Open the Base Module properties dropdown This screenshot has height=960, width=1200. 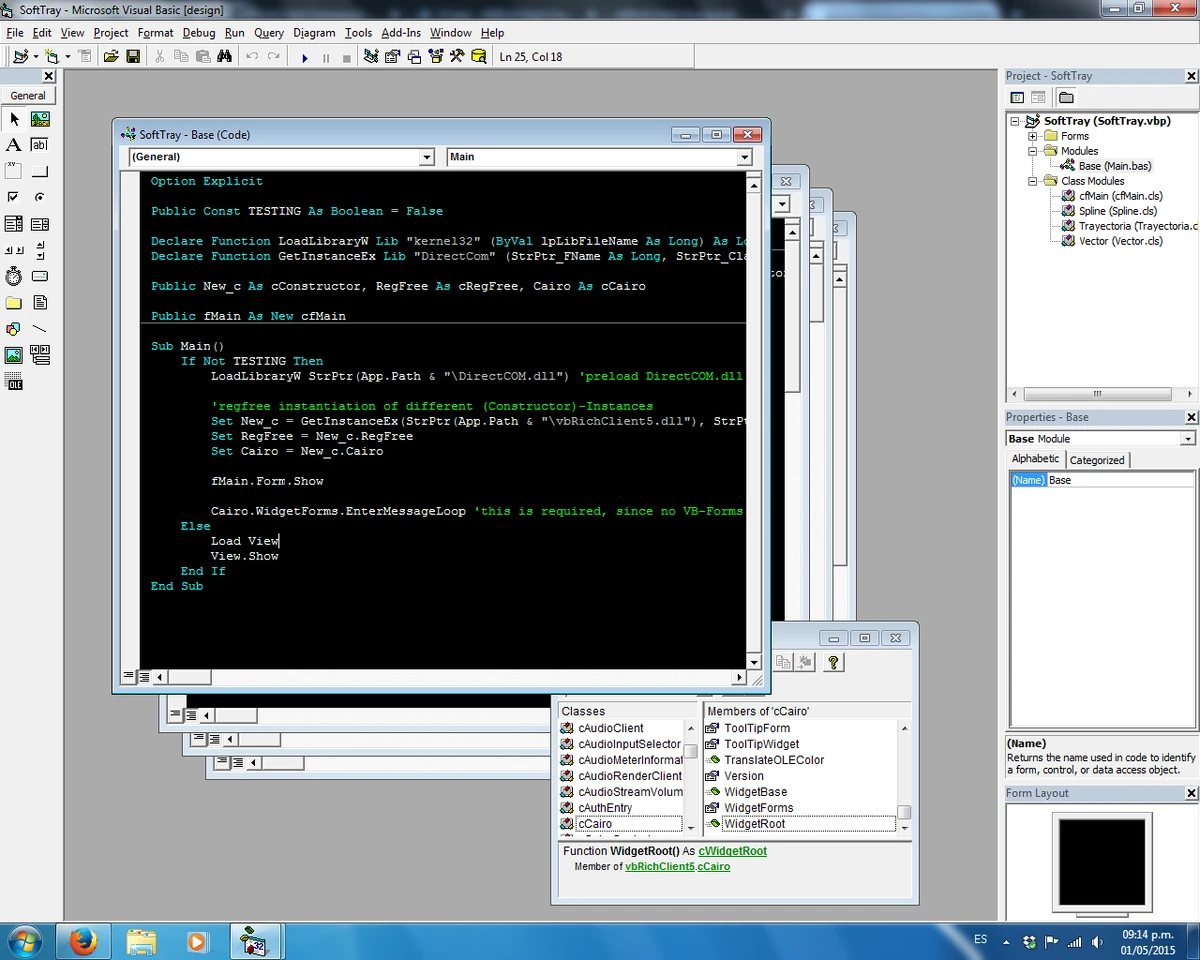point(1188,439)
